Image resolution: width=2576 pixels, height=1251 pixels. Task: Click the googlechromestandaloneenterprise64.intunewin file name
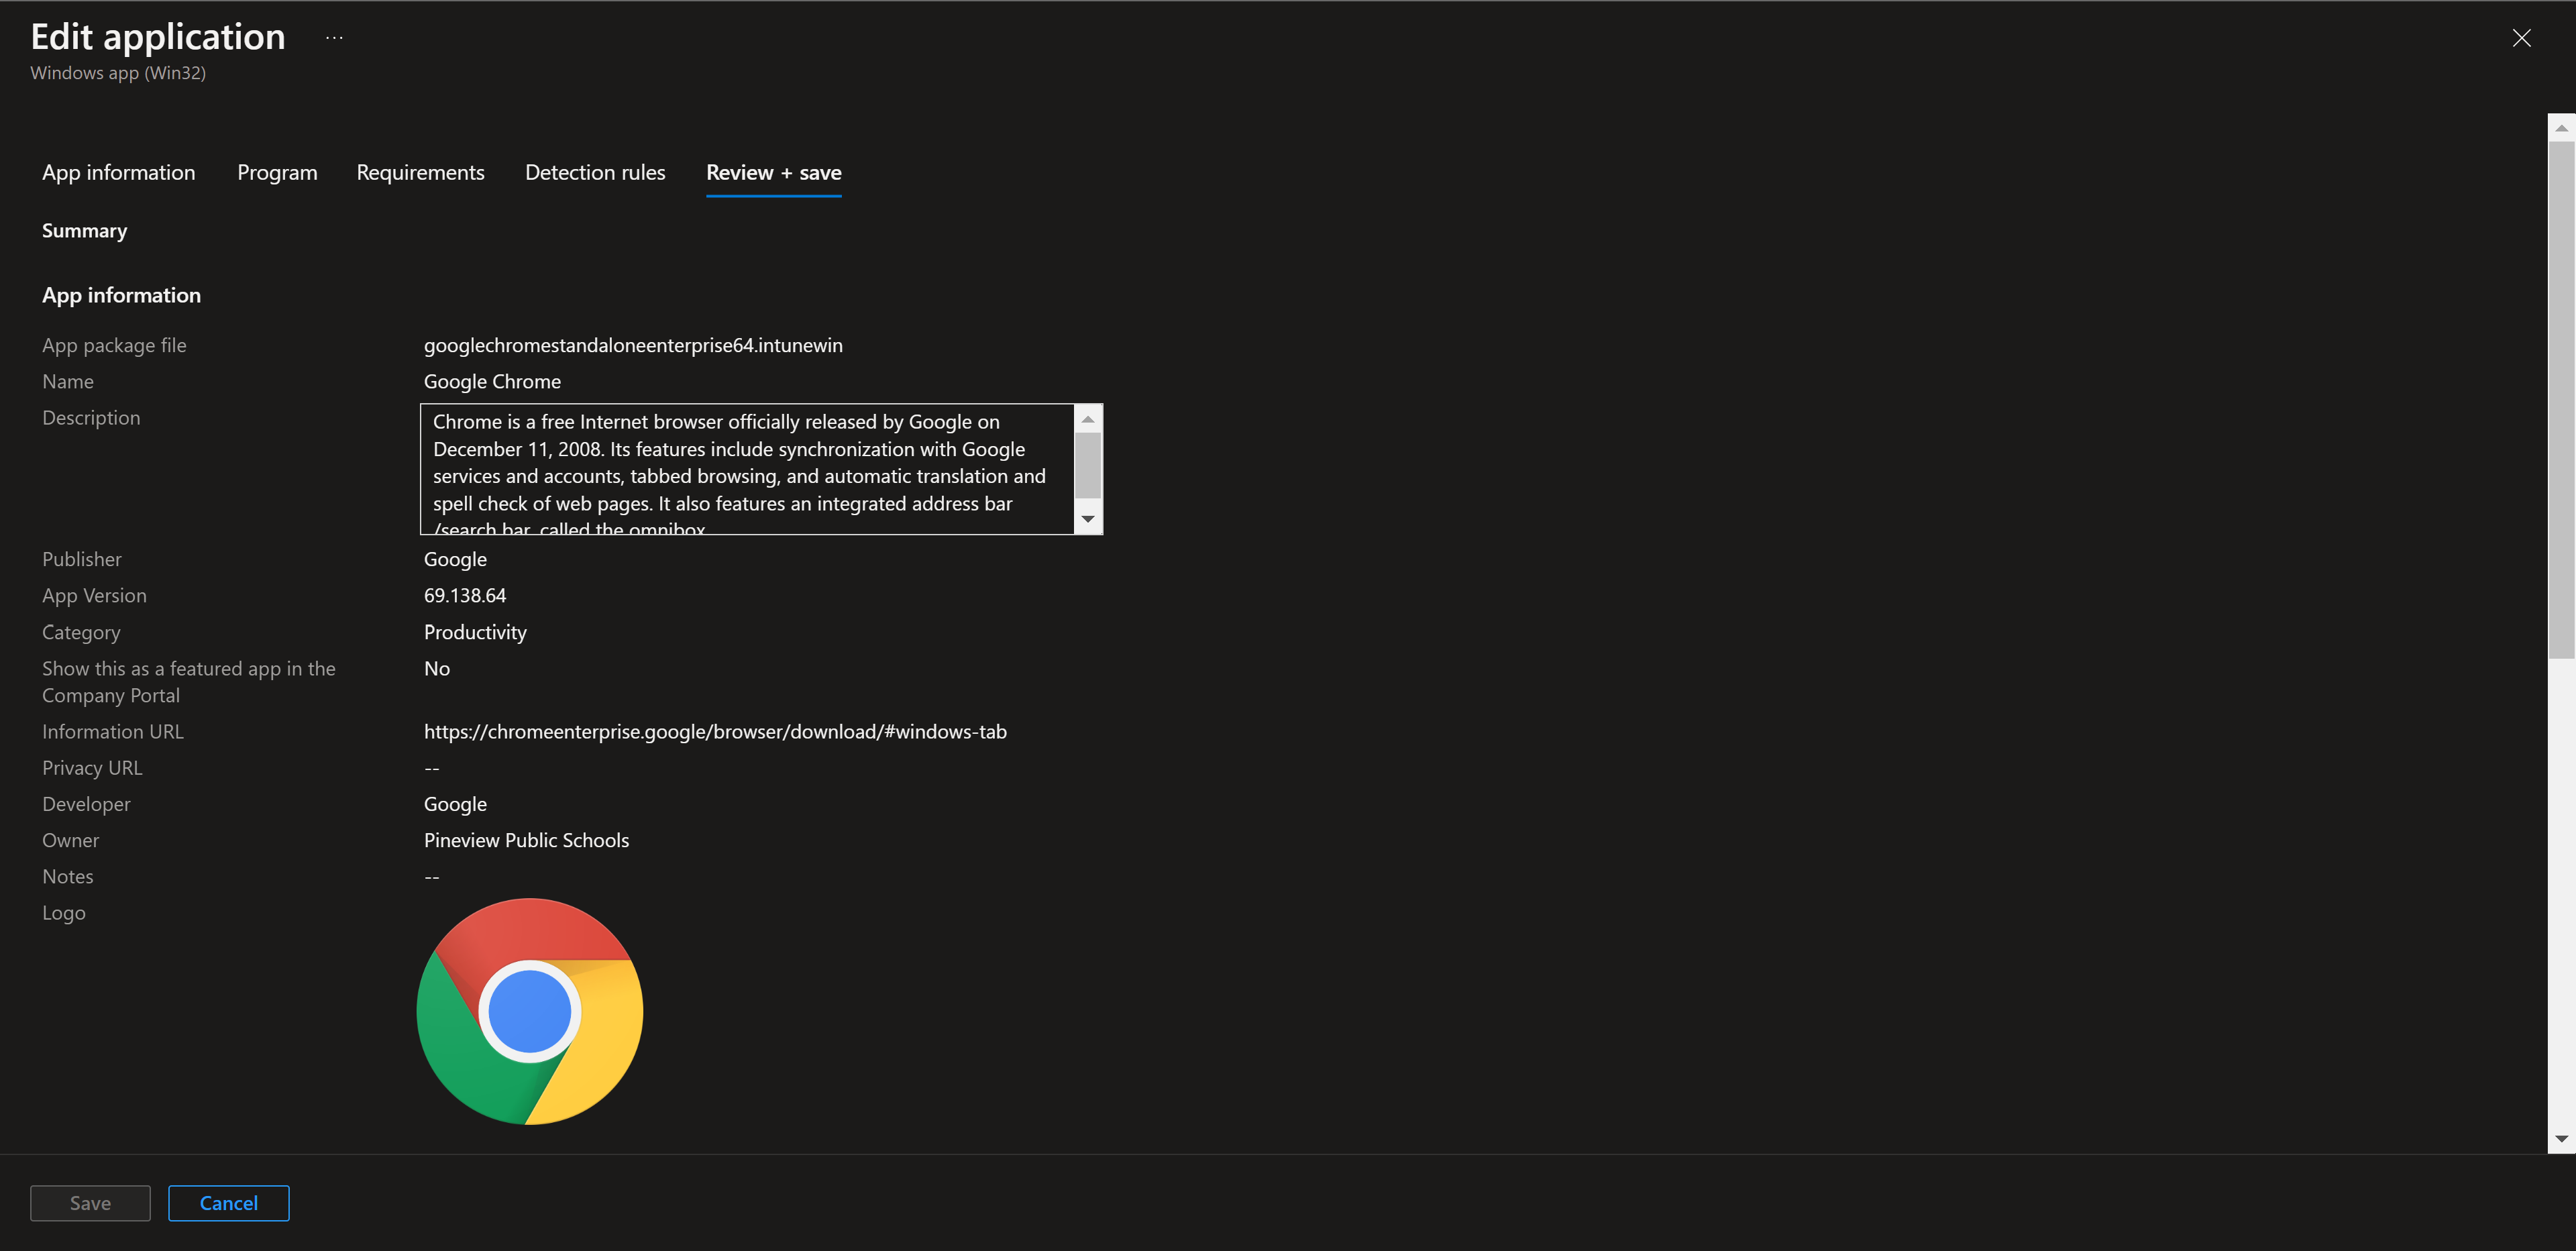click(633, 345)
